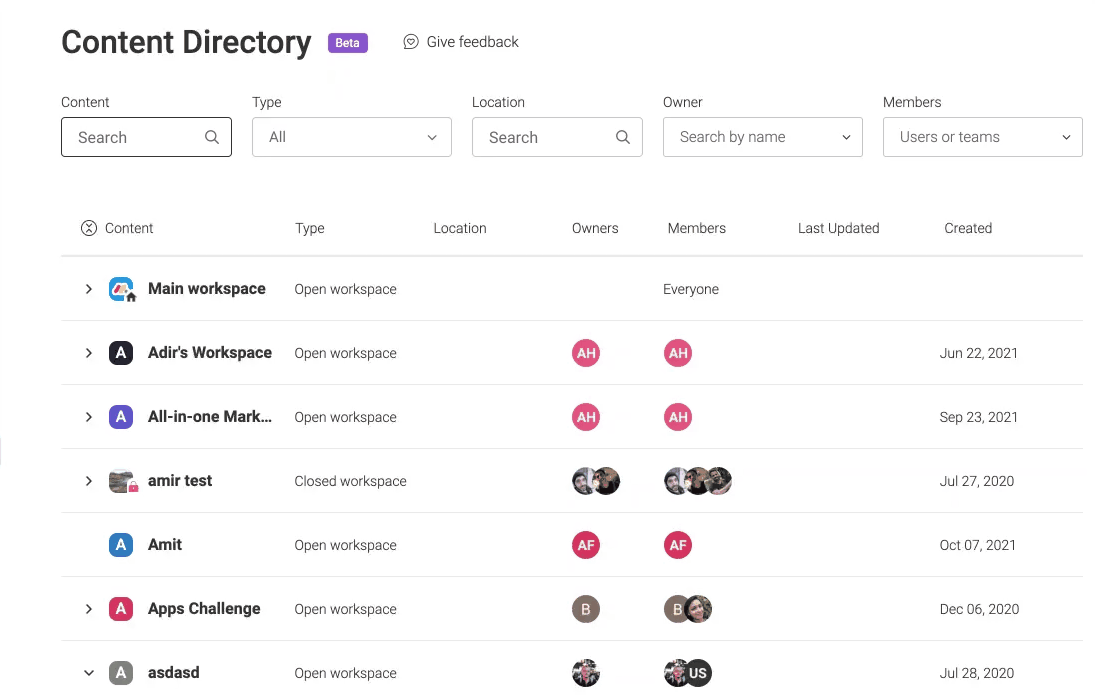The width and height of the screenshot is (1095, 696).
Task: Expand the Adir's Workspace row
Action: coord(89,353)
